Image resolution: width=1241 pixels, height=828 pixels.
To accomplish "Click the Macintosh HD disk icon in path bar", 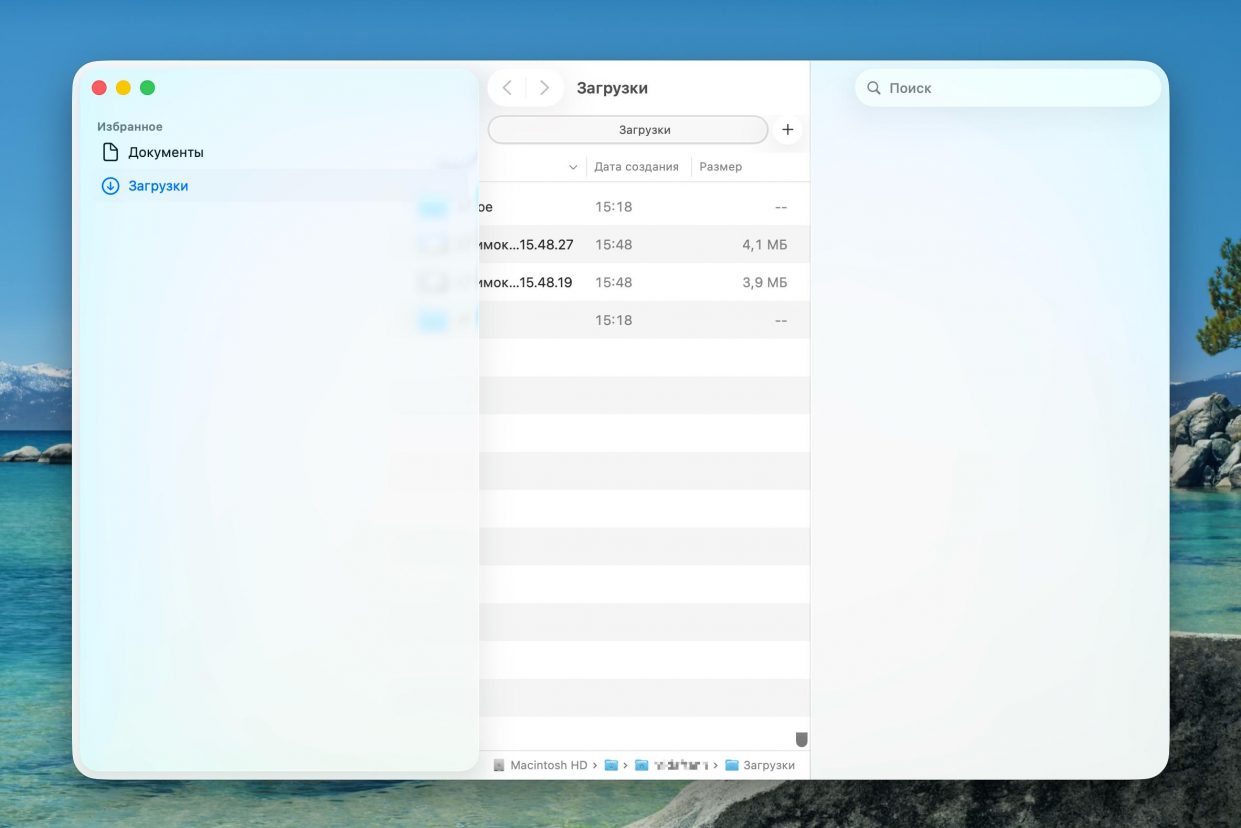I will coord(499,765).
